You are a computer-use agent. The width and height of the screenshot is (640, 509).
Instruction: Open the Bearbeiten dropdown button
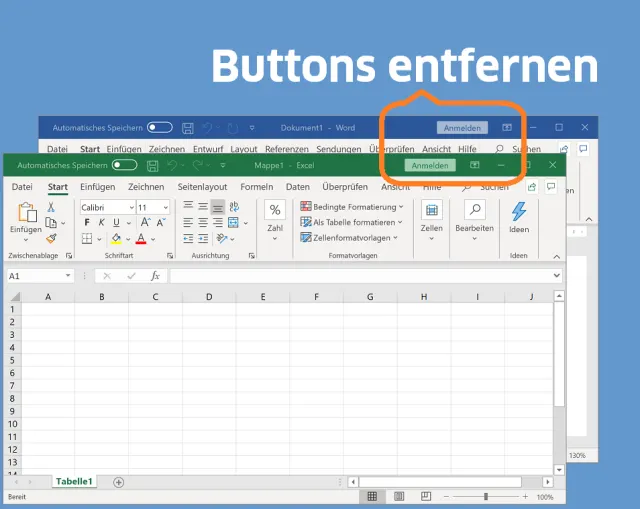coord(474,220)
